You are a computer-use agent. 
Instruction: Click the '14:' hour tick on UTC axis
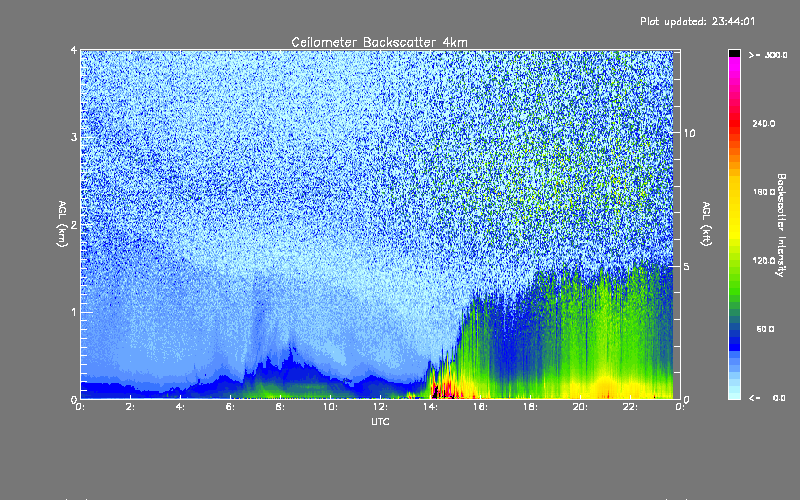tap(430, 407)
